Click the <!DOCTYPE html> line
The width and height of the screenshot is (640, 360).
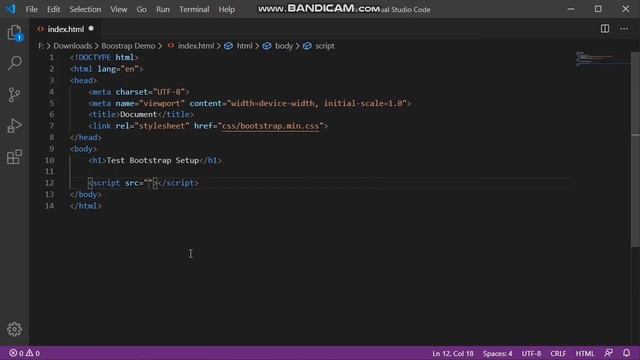point(104,57)
